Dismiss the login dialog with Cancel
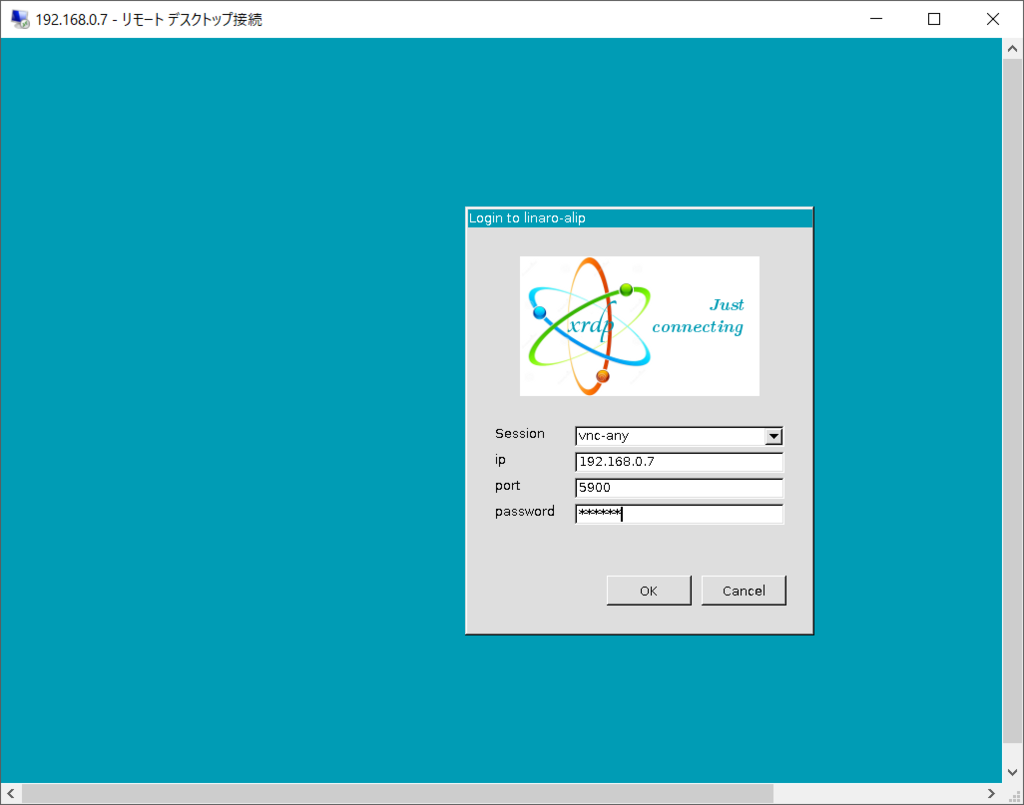 (x=743, y=591)
